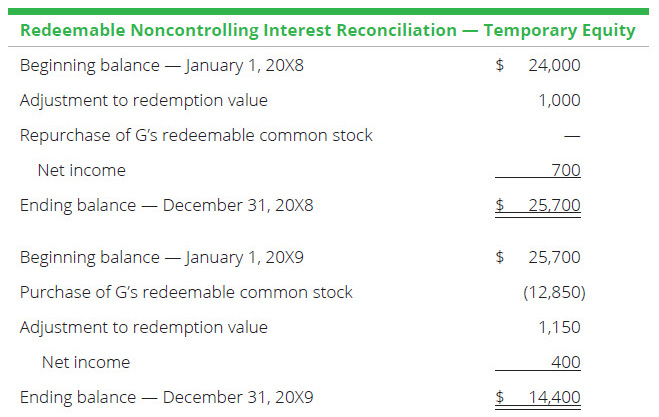Select the 400 net income amount
659x417 pixels.
click(565, 362)
